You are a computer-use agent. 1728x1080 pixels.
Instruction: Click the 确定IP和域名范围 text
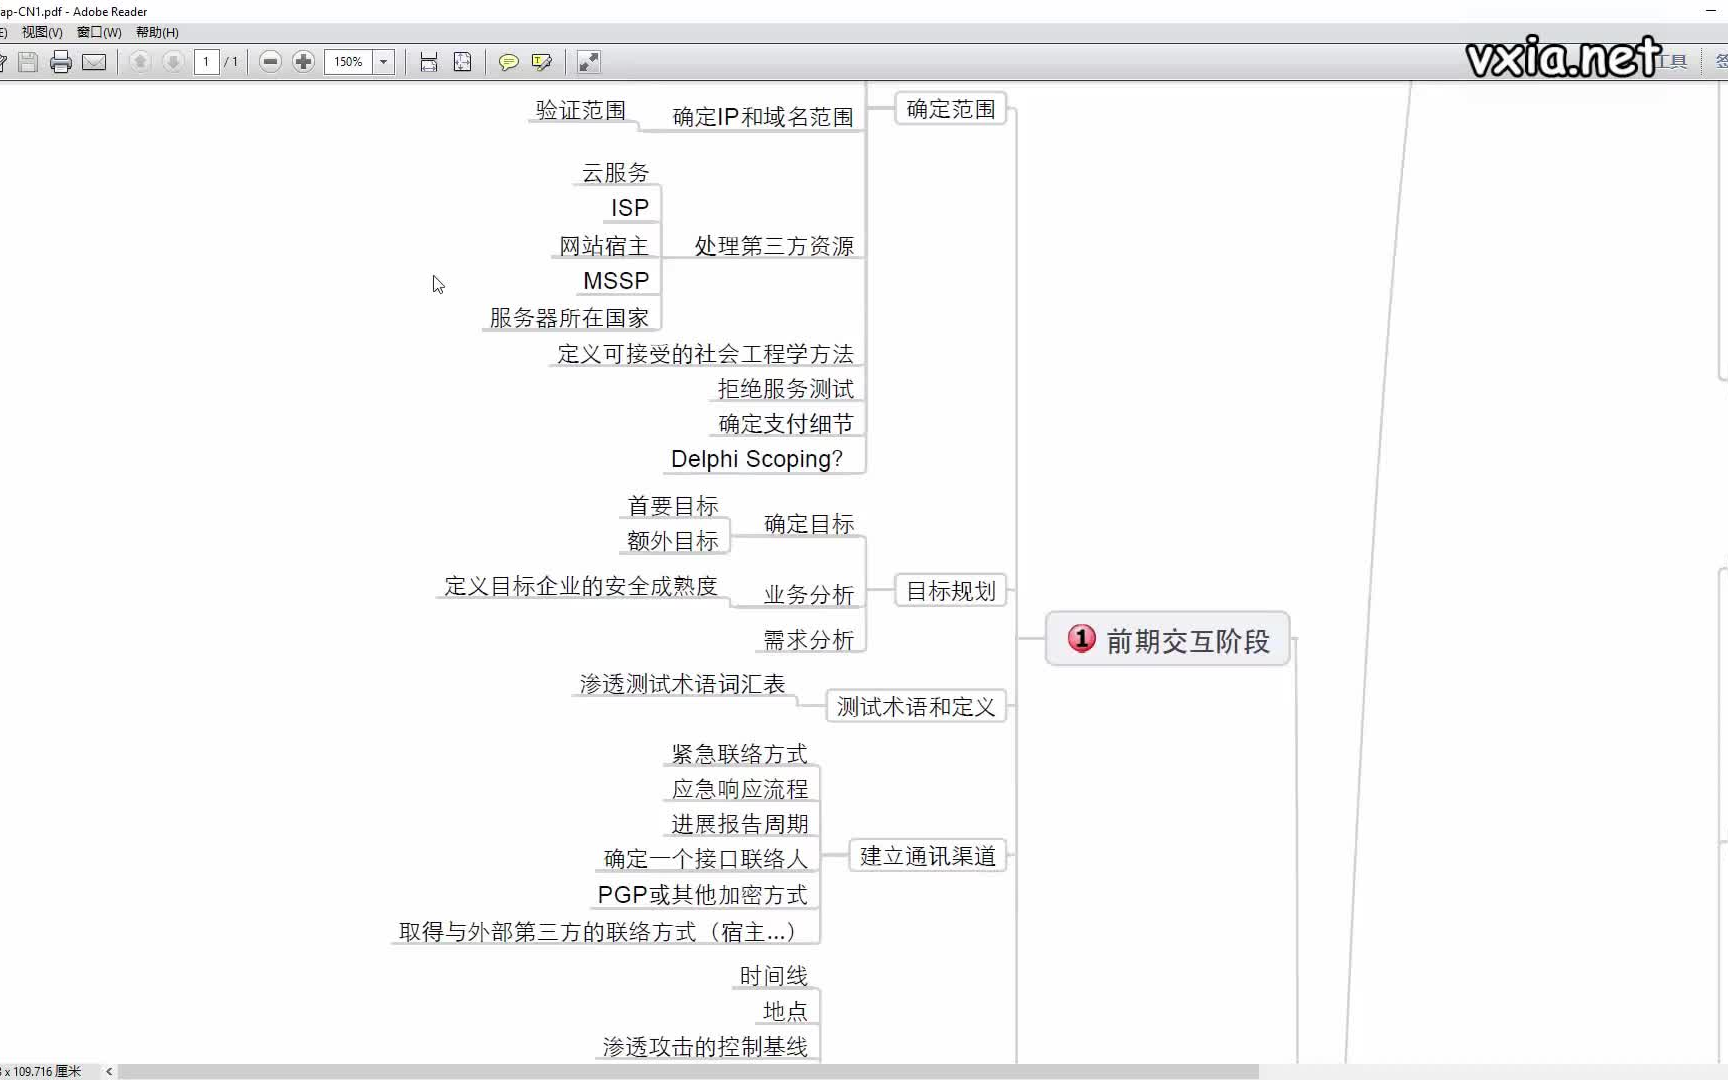(763, 117)
